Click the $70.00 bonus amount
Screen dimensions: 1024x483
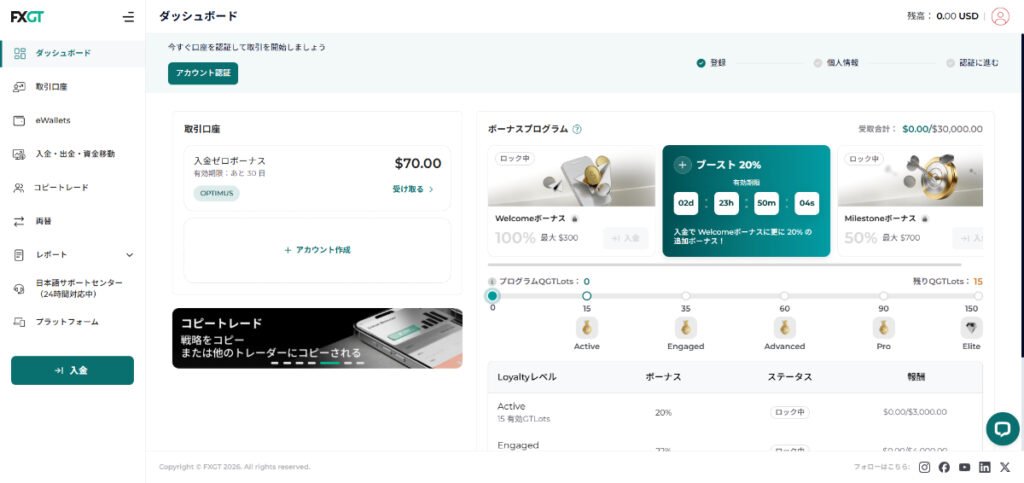[418, 163]
